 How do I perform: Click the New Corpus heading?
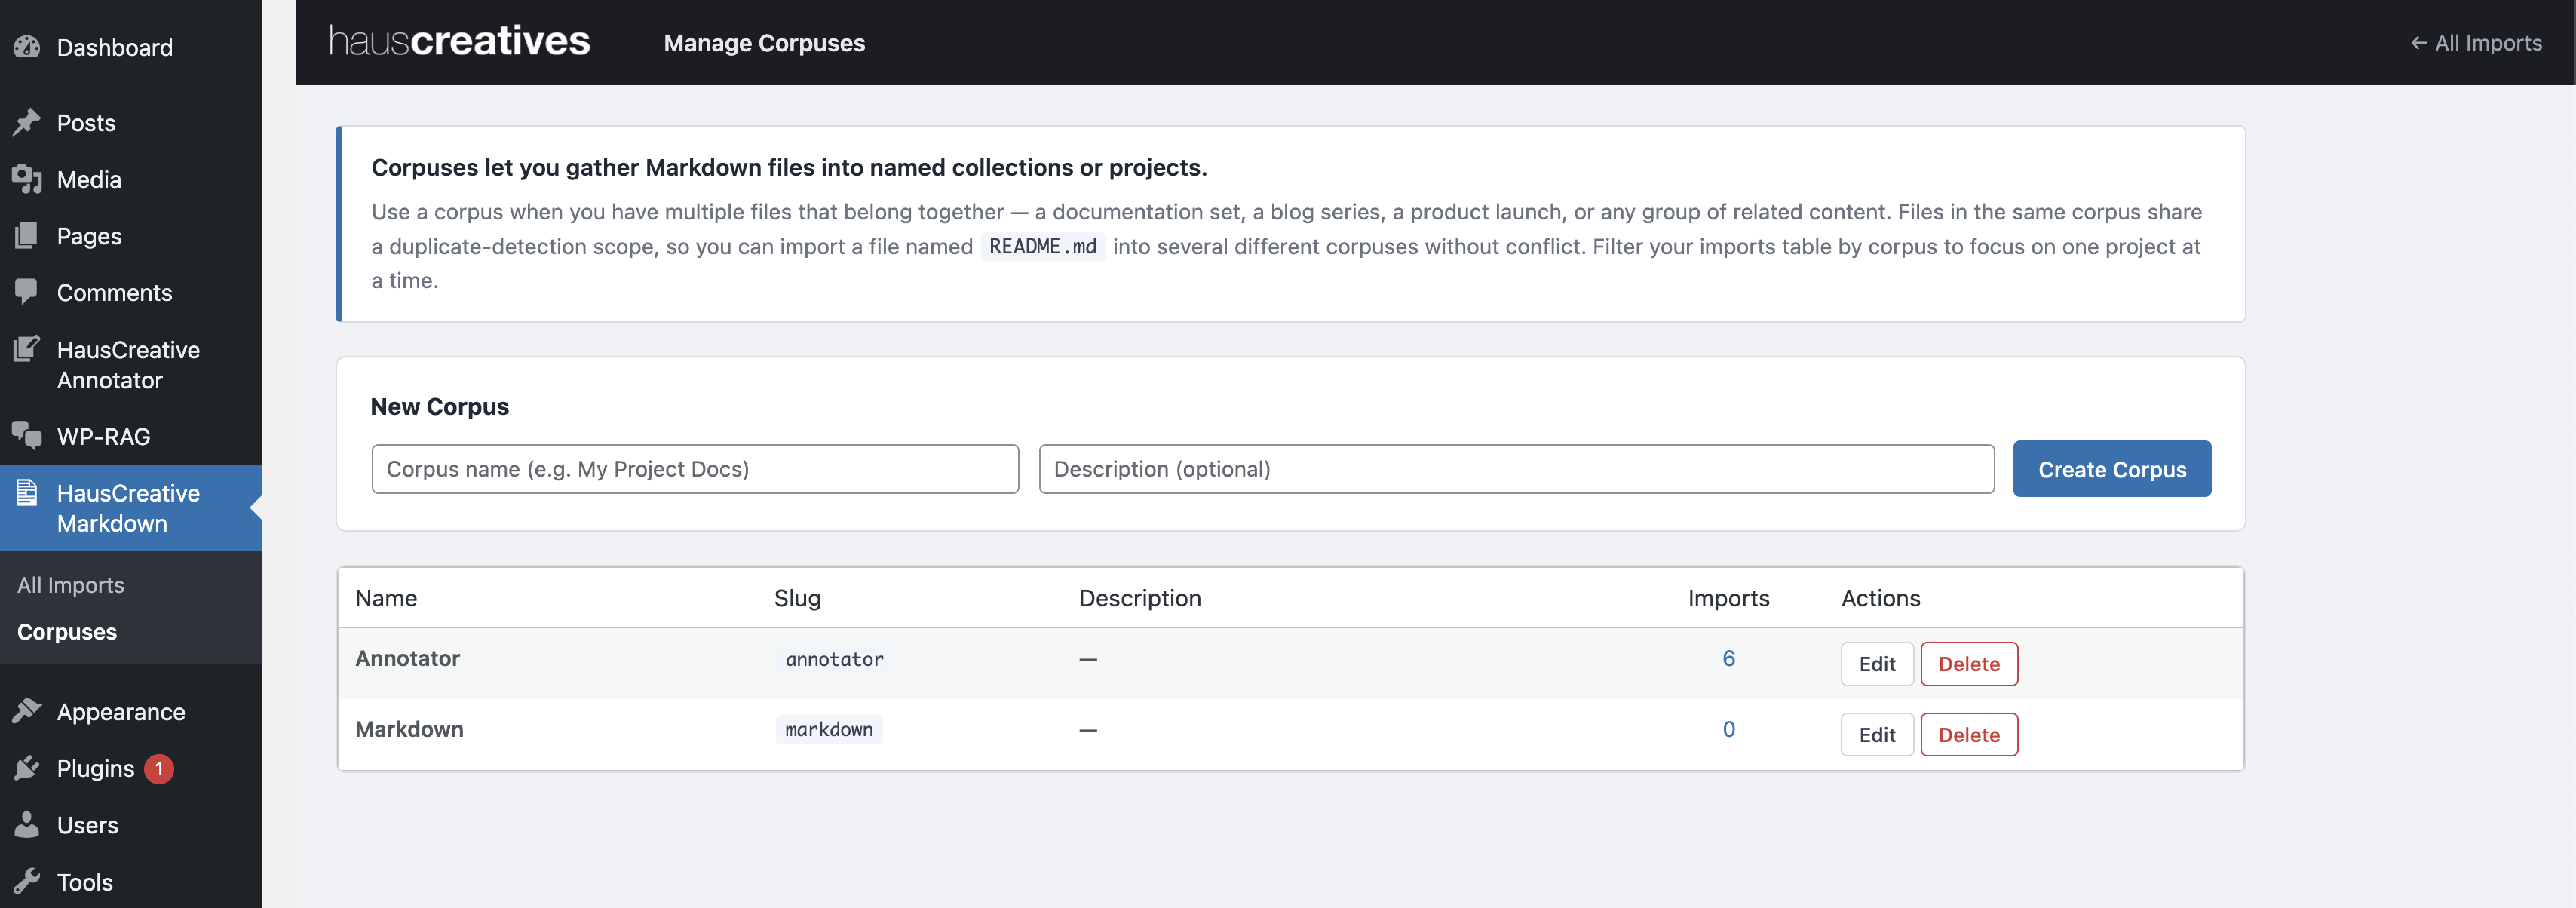439,406
